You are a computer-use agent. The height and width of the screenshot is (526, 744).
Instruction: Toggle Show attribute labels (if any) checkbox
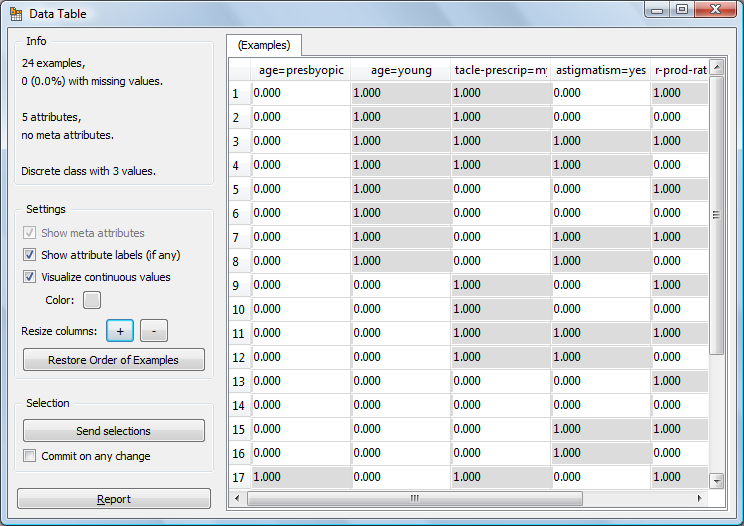[x=29, y=255]
